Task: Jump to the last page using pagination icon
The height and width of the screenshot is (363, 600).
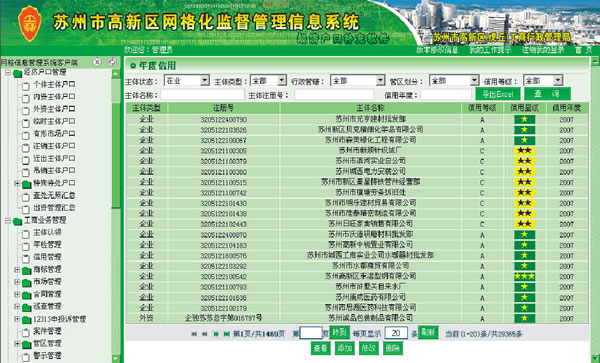Action: (227, 334)
